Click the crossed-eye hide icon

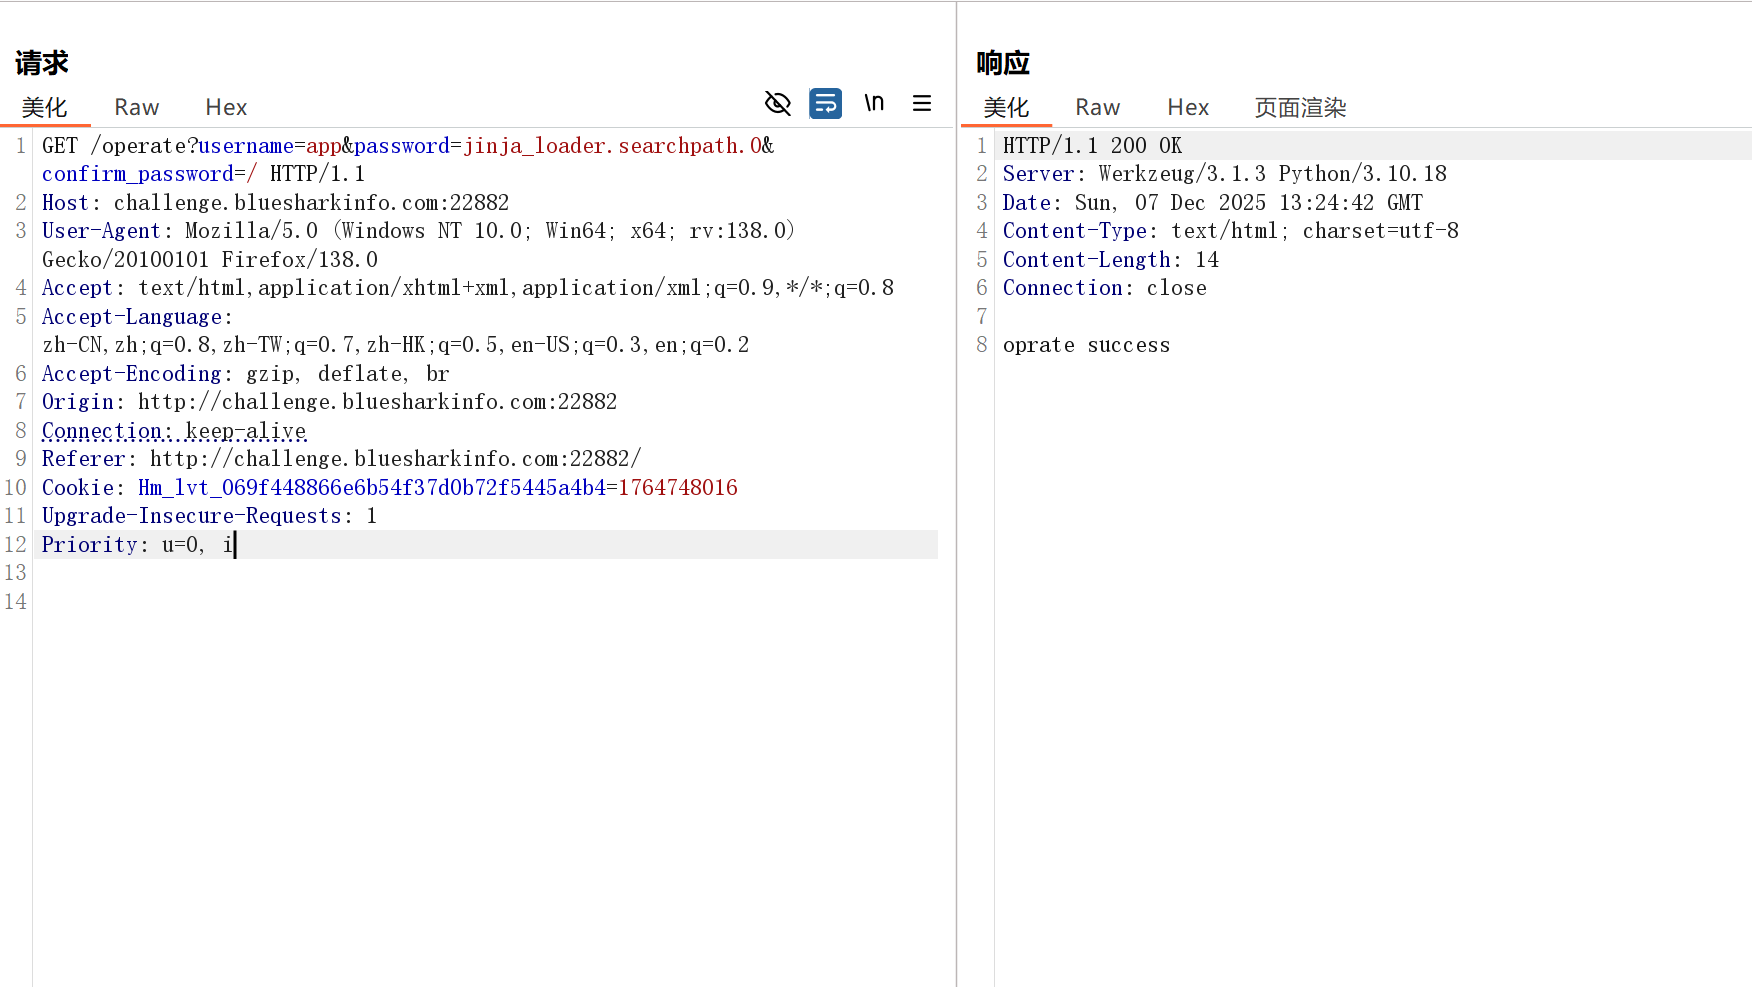(x=777, y=103)
